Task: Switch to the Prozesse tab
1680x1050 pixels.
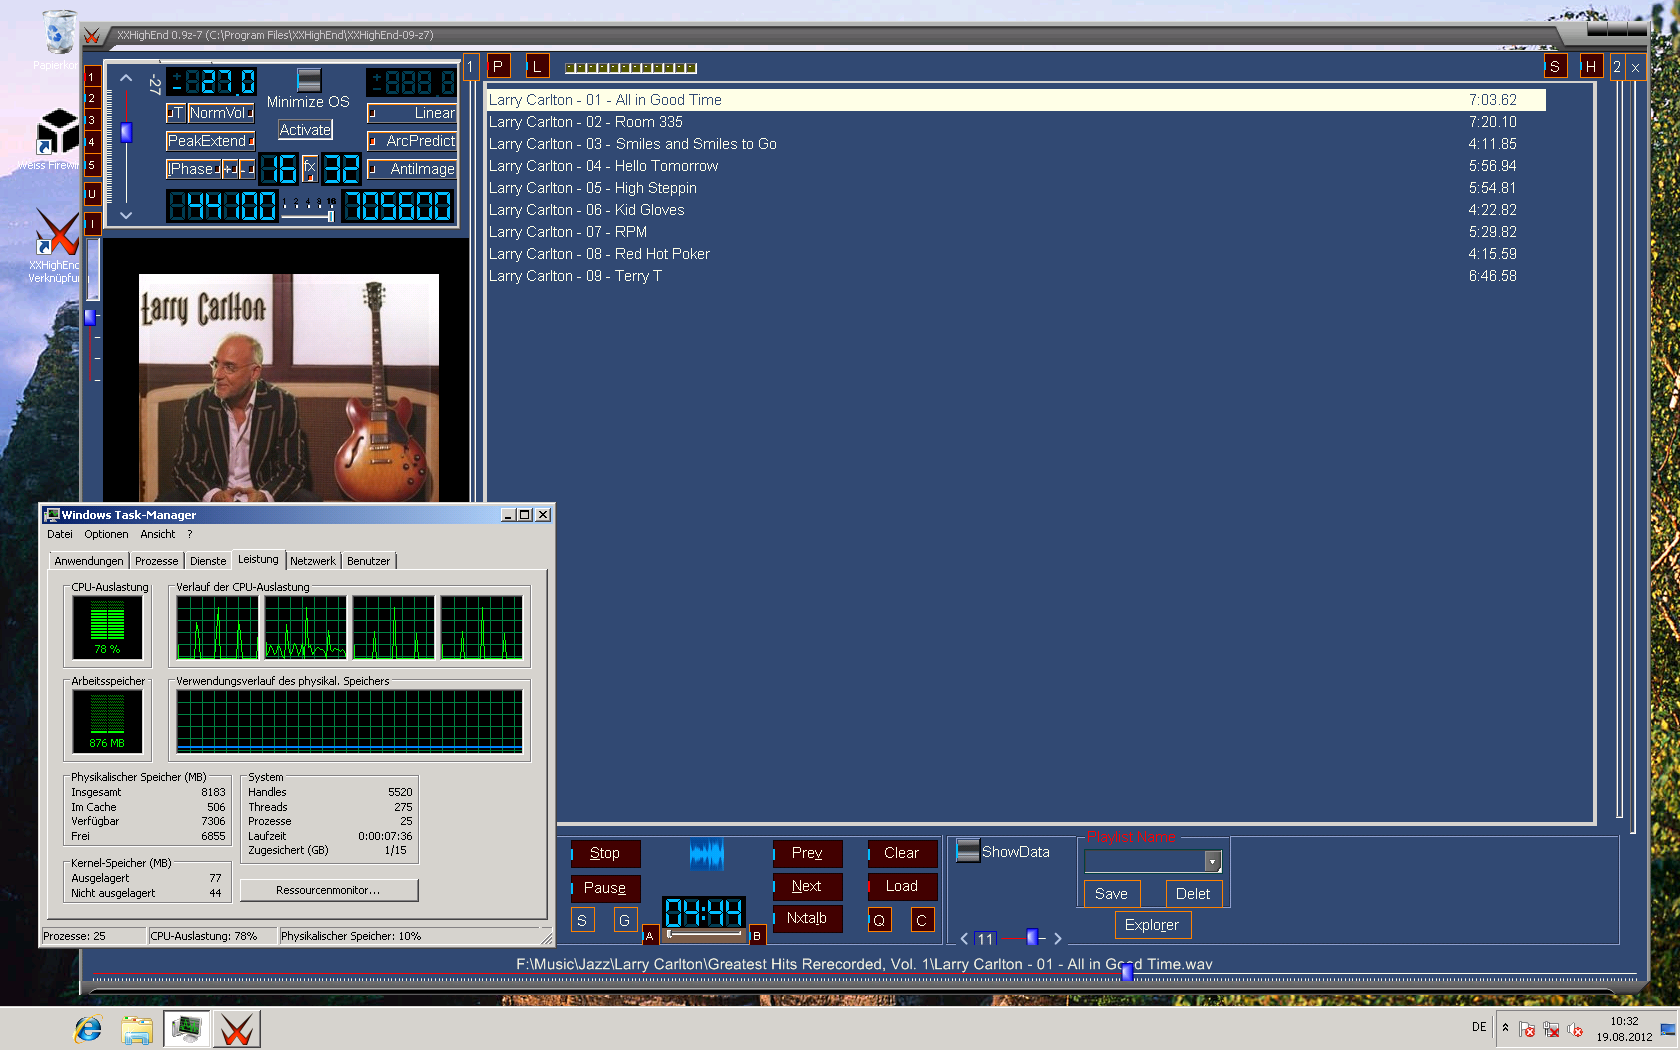Action: (x=157, y=561)
